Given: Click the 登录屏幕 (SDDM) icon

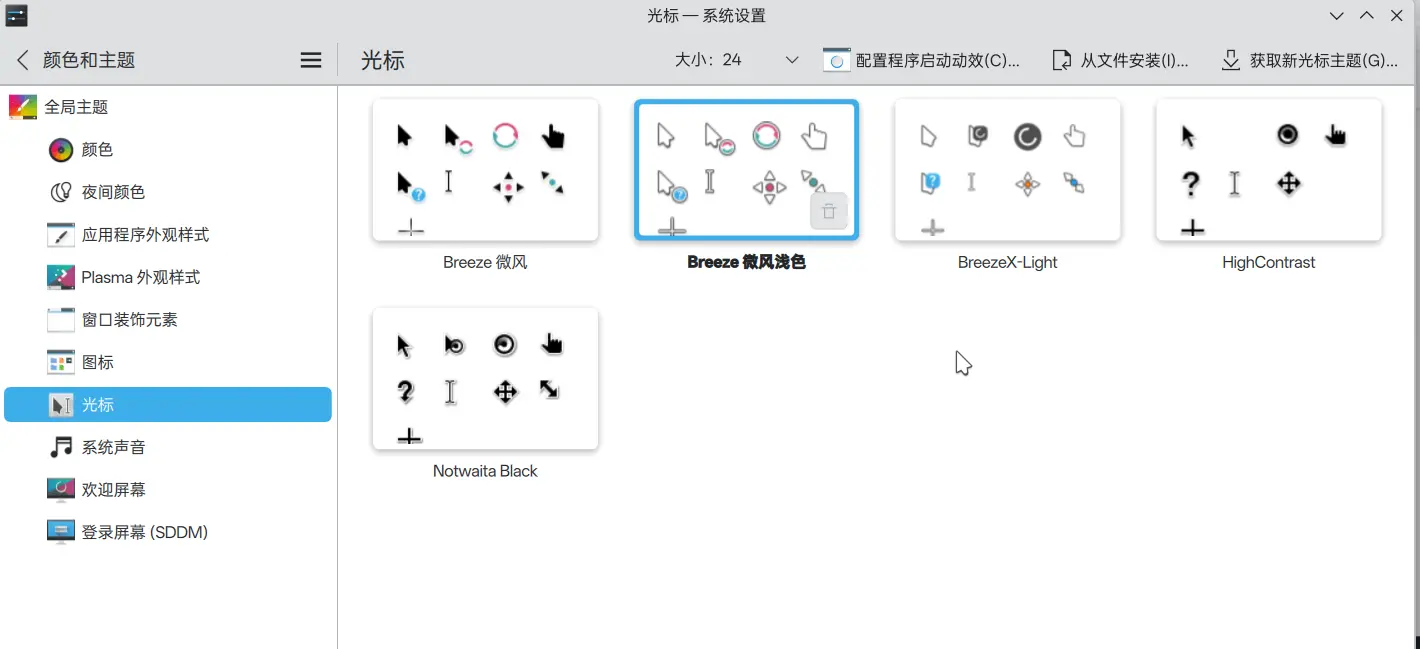Looking at the screenshot, I should [61, 532].
